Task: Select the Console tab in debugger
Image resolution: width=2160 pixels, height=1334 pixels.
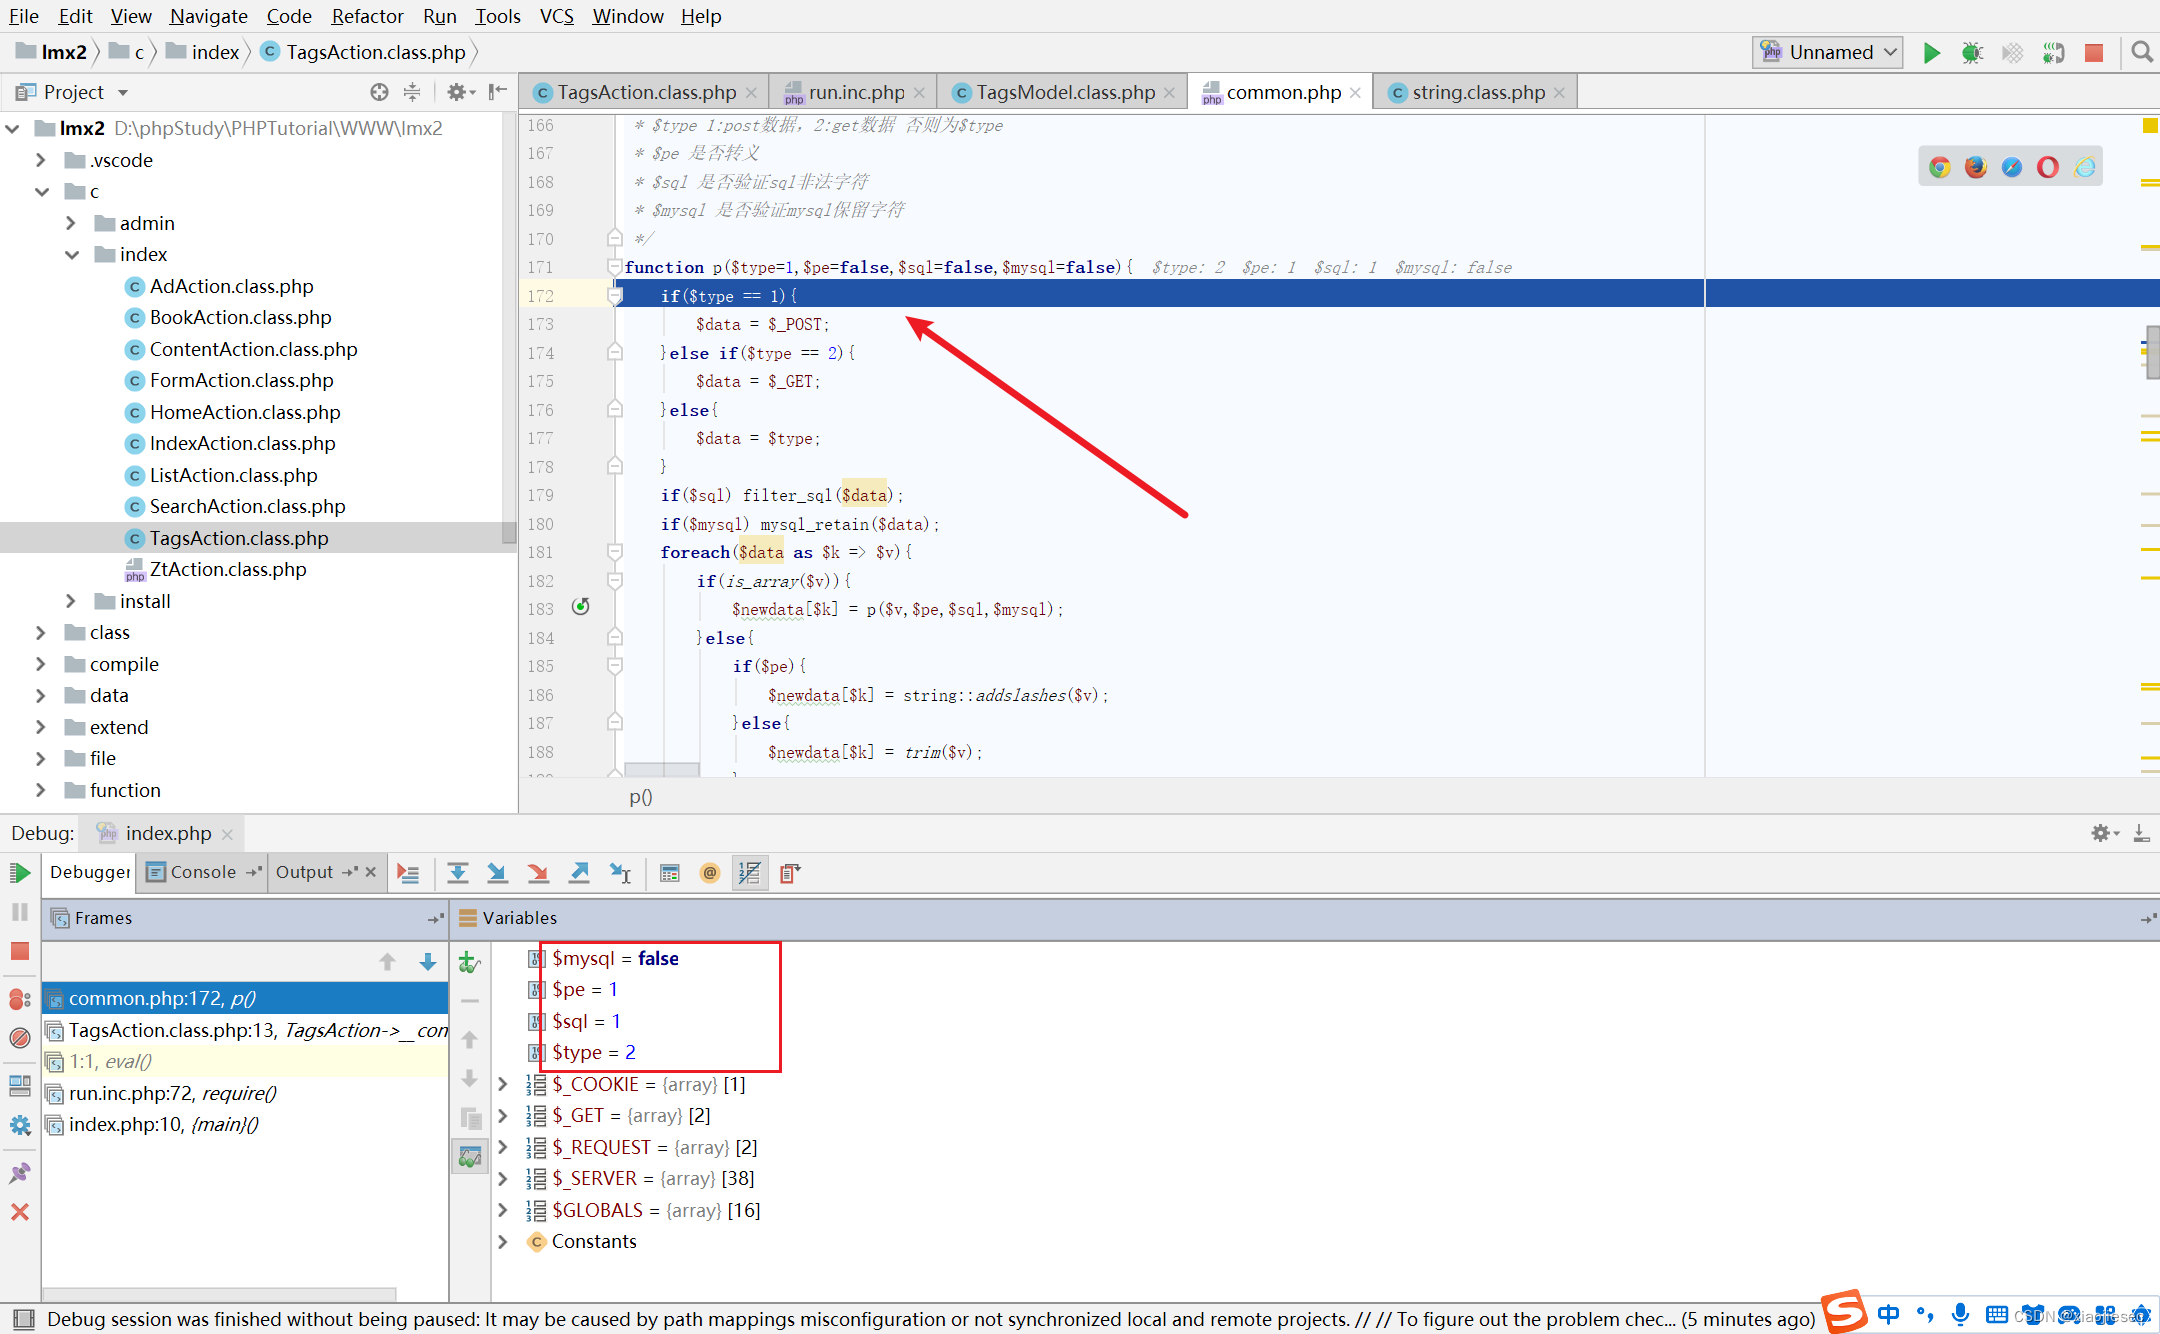Action: 203,871
